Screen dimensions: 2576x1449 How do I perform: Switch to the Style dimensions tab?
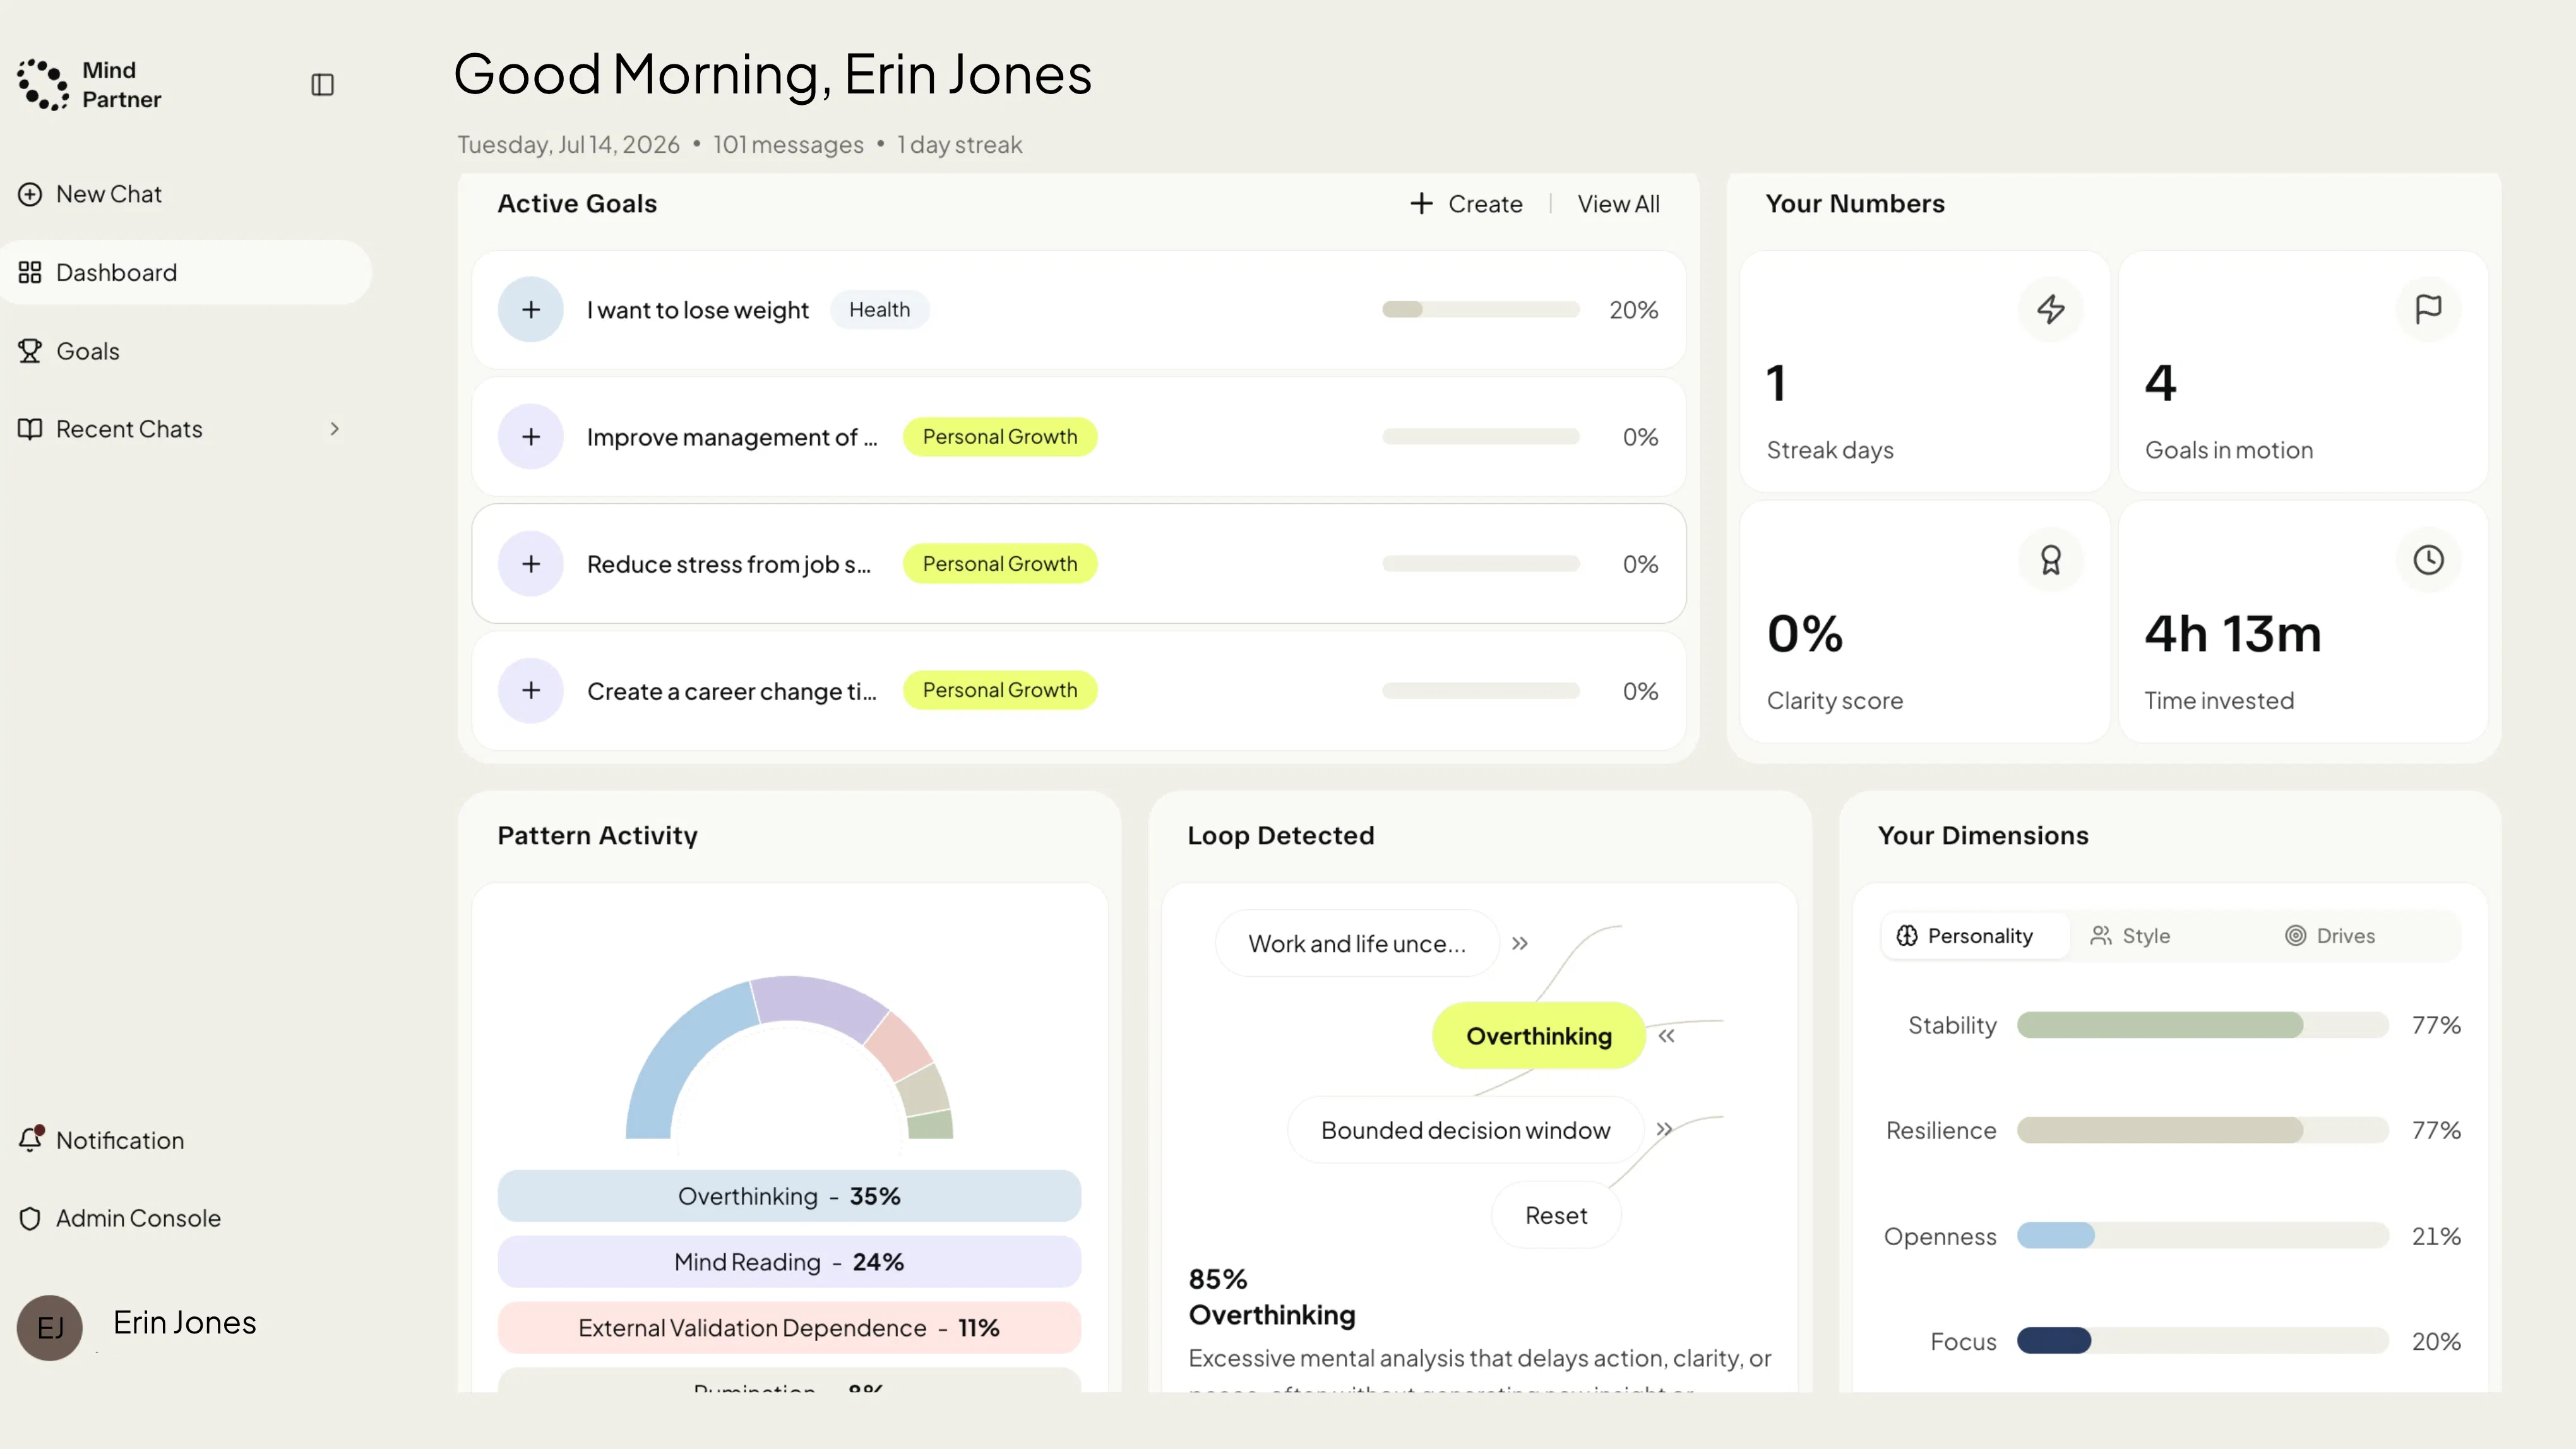[x=2131, y=936]
